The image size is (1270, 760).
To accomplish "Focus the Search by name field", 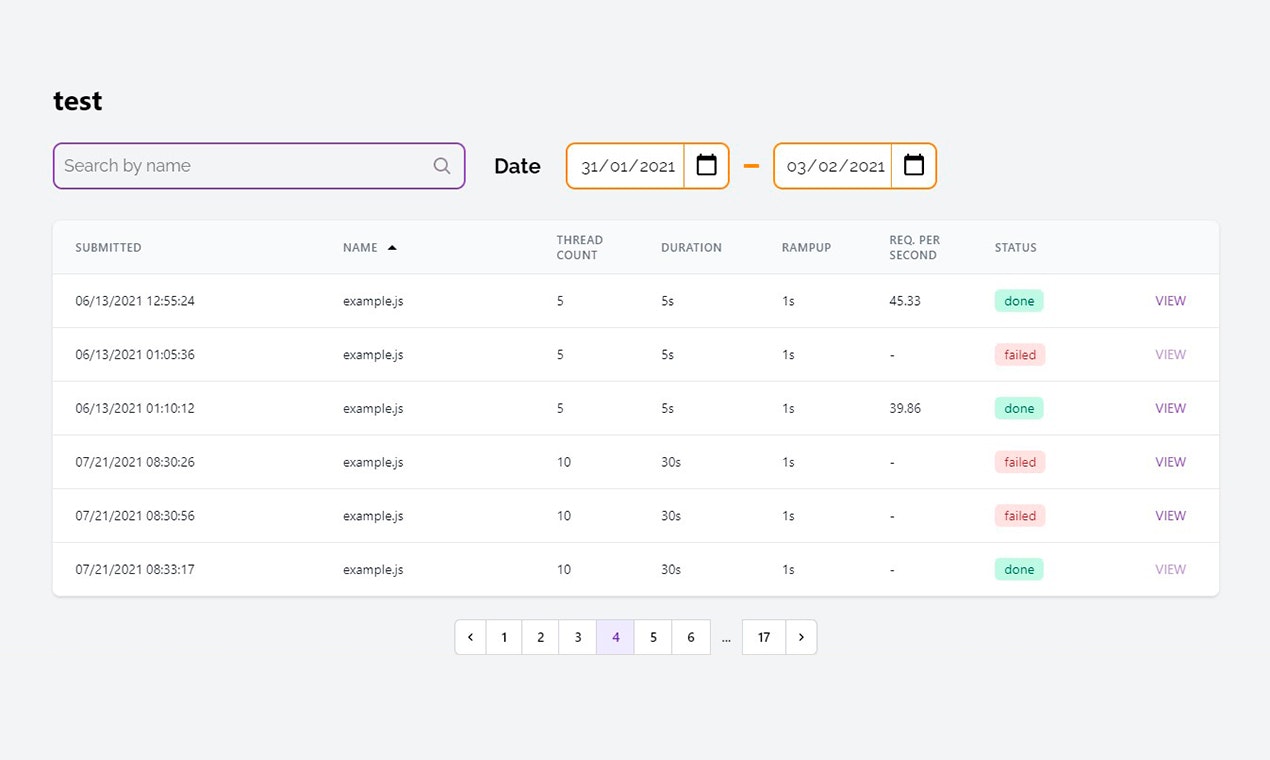I will (x=259, y=166).
